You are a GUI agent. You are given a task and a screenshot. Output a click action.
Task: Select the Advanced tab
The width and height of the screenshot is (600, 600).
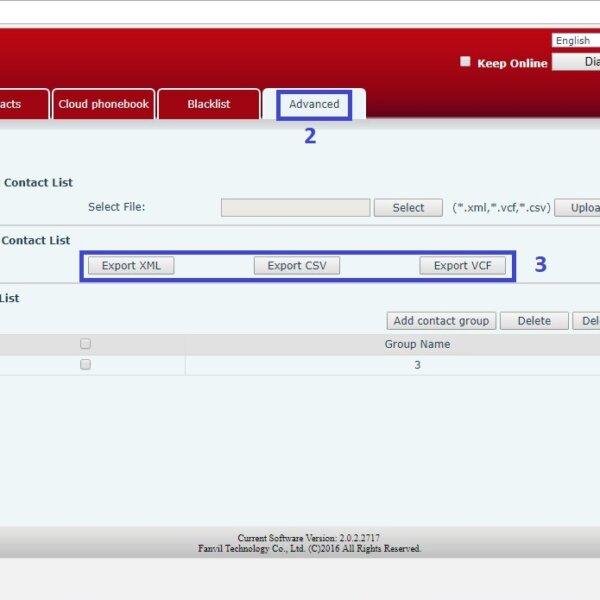[x=314, y=104]
